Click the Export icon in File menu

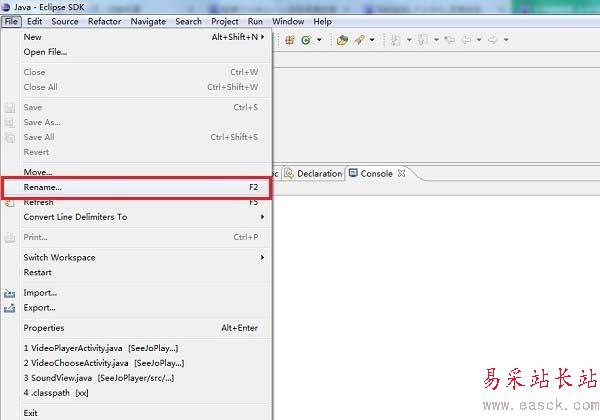(x=10, y=308)
